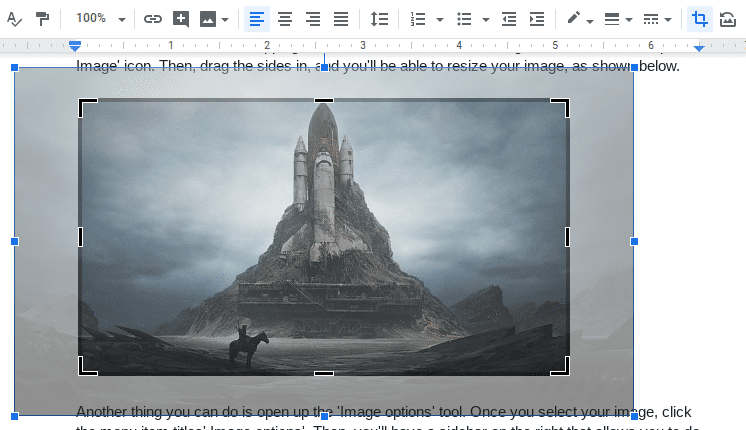Viewport: 746px width, 430px height.
Task: Toggle left align
Action: click(x=256, y=19)
